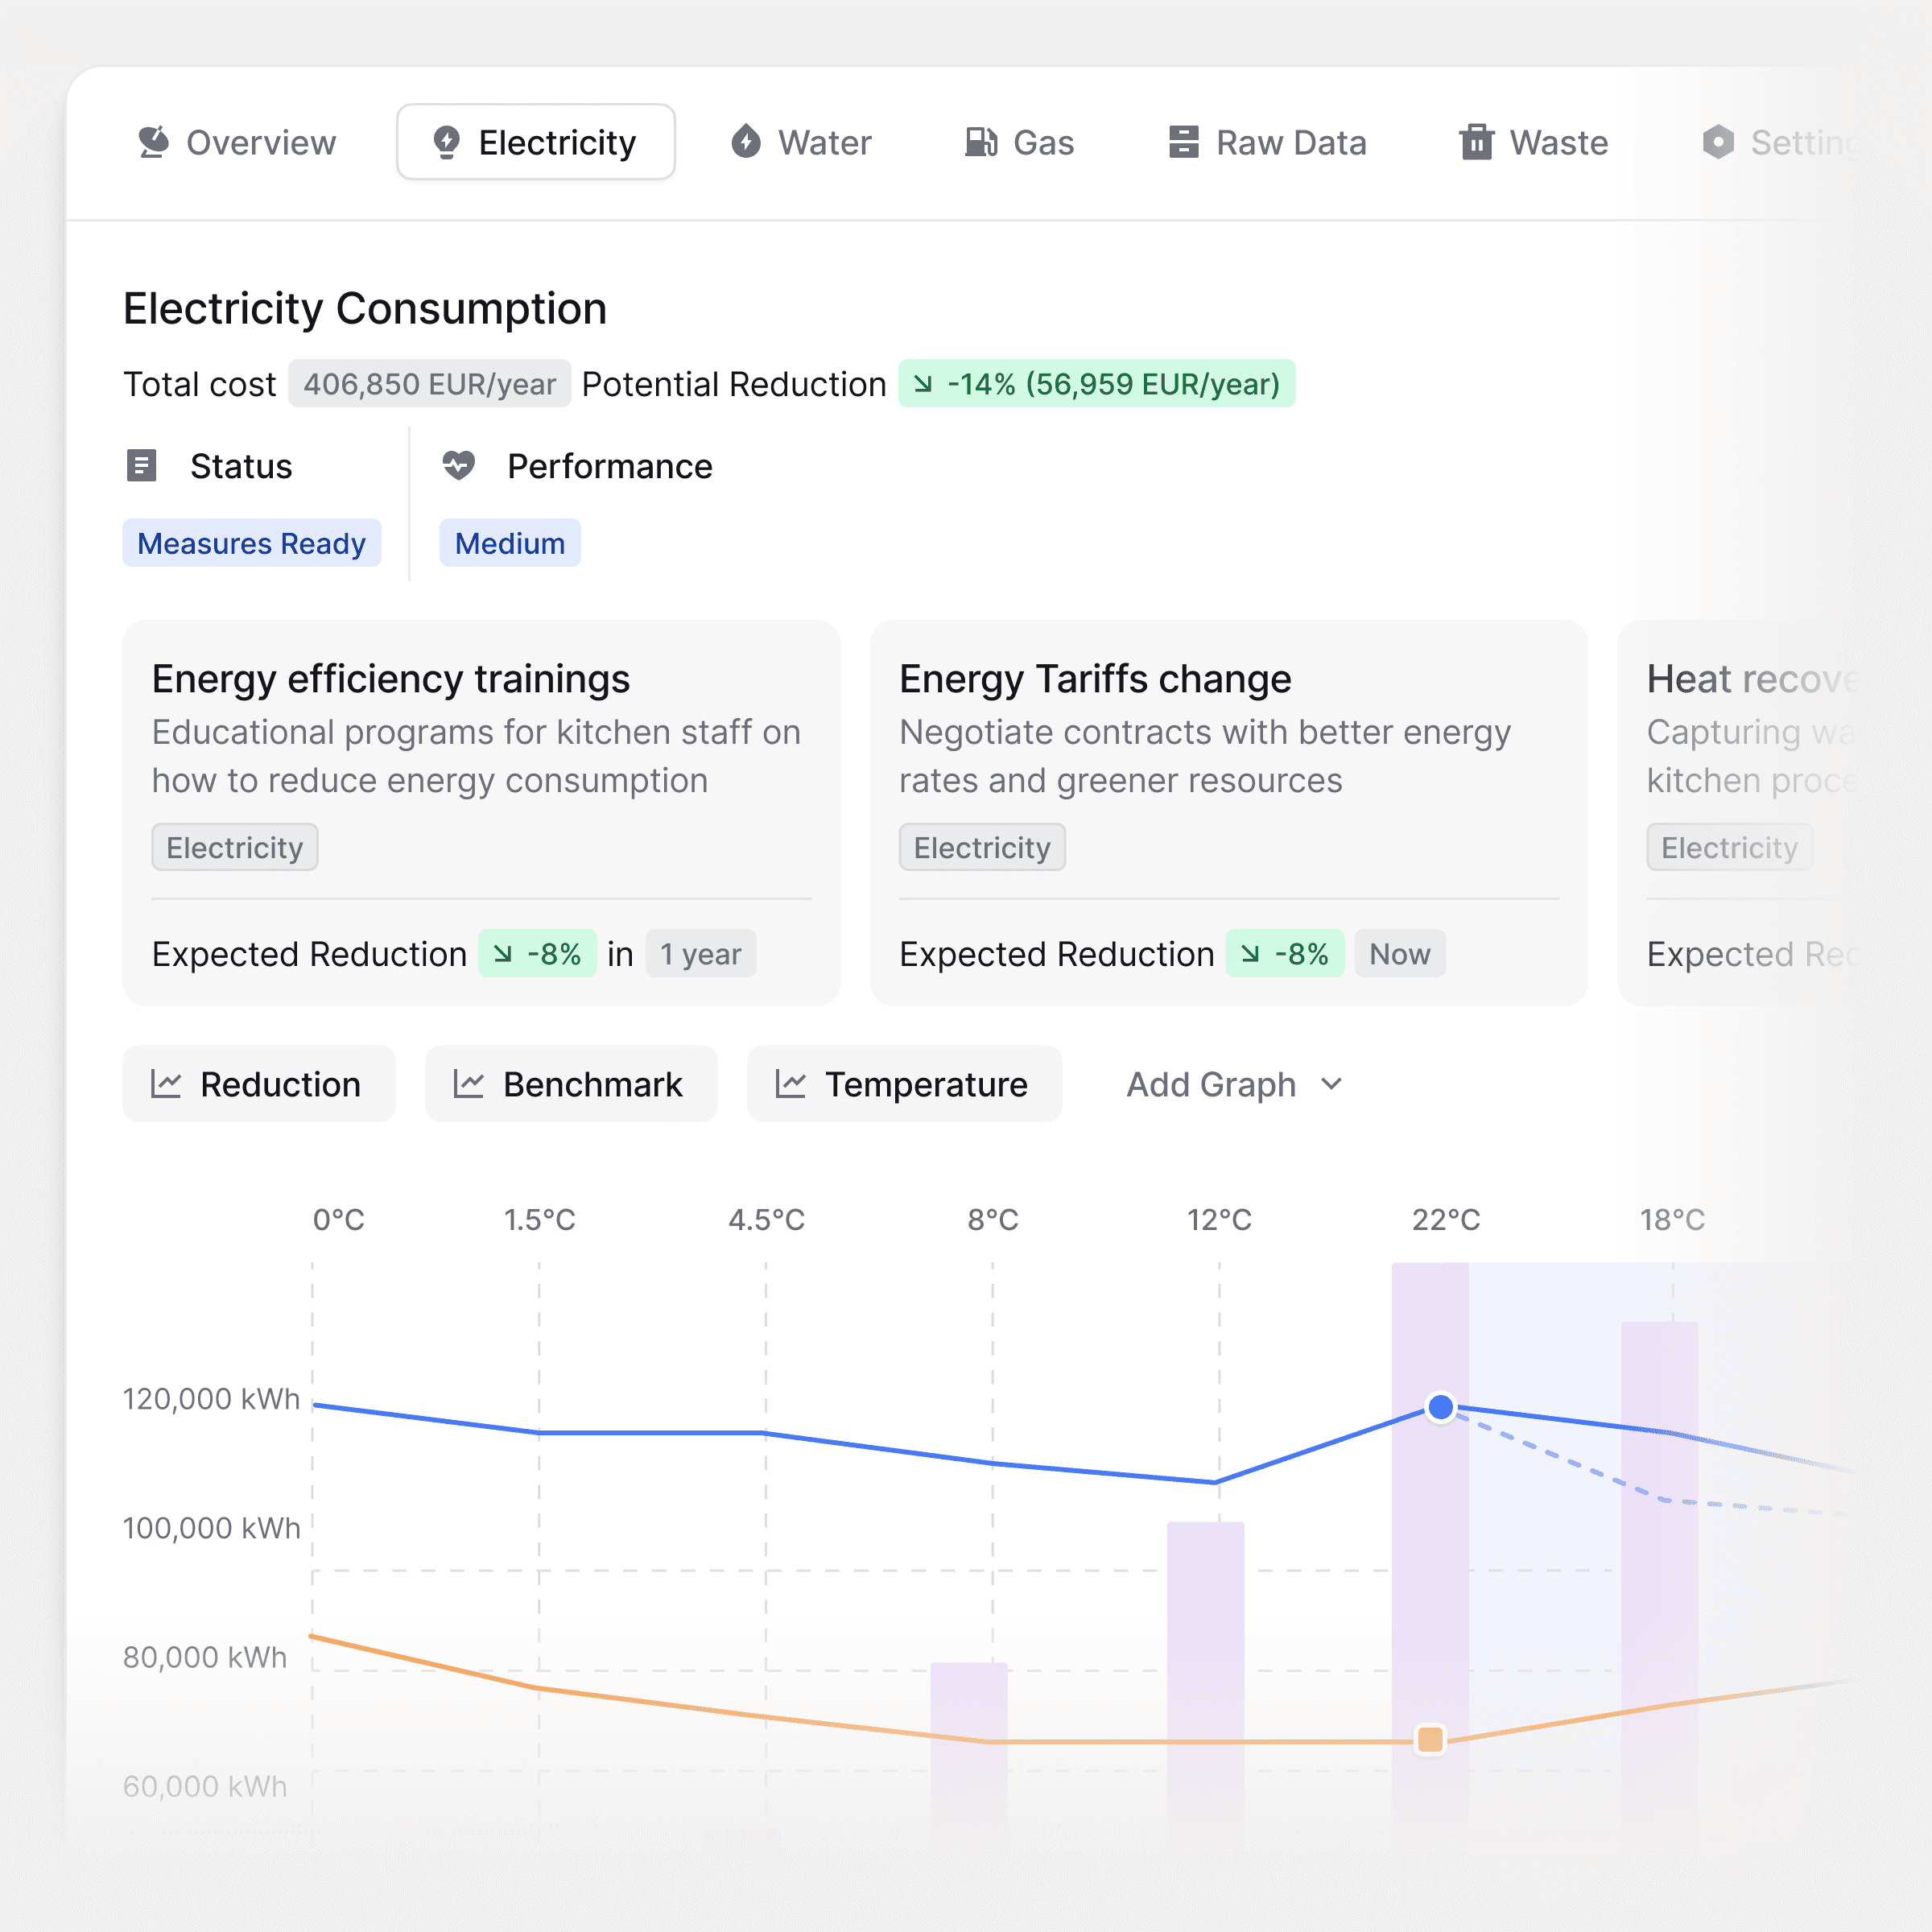The image size is (1932, 1932).
Task: Toggle the Reduction graph button
Action: [x=259, y=1084]
